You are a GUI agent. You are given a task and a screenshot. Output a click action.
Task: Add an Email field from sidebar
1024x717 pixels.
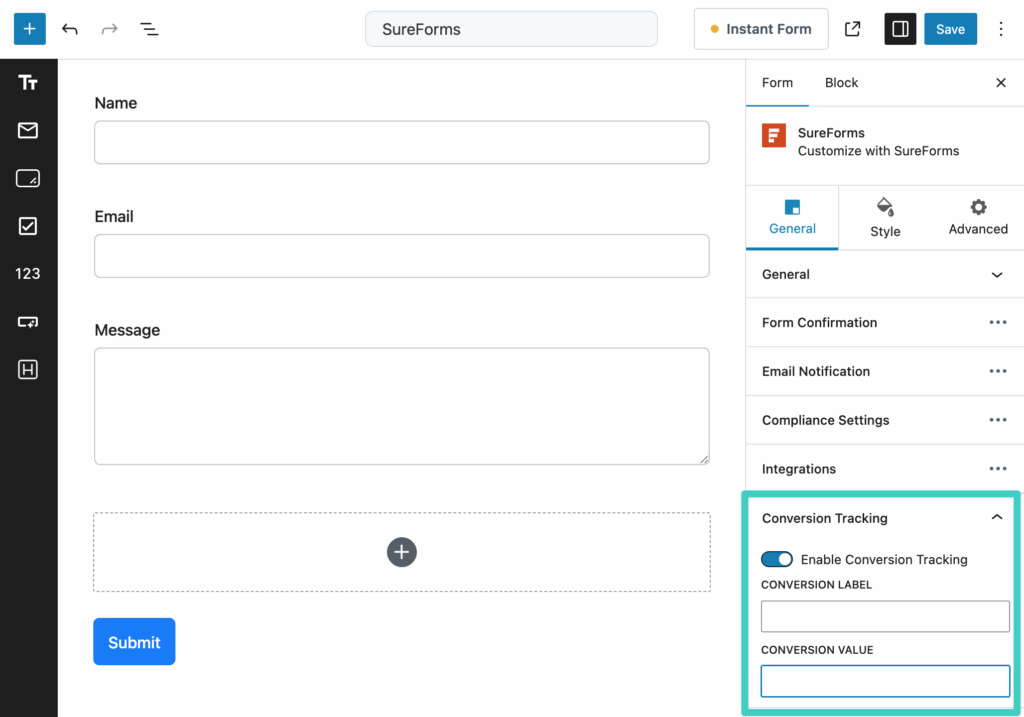[x=27, y=131]
